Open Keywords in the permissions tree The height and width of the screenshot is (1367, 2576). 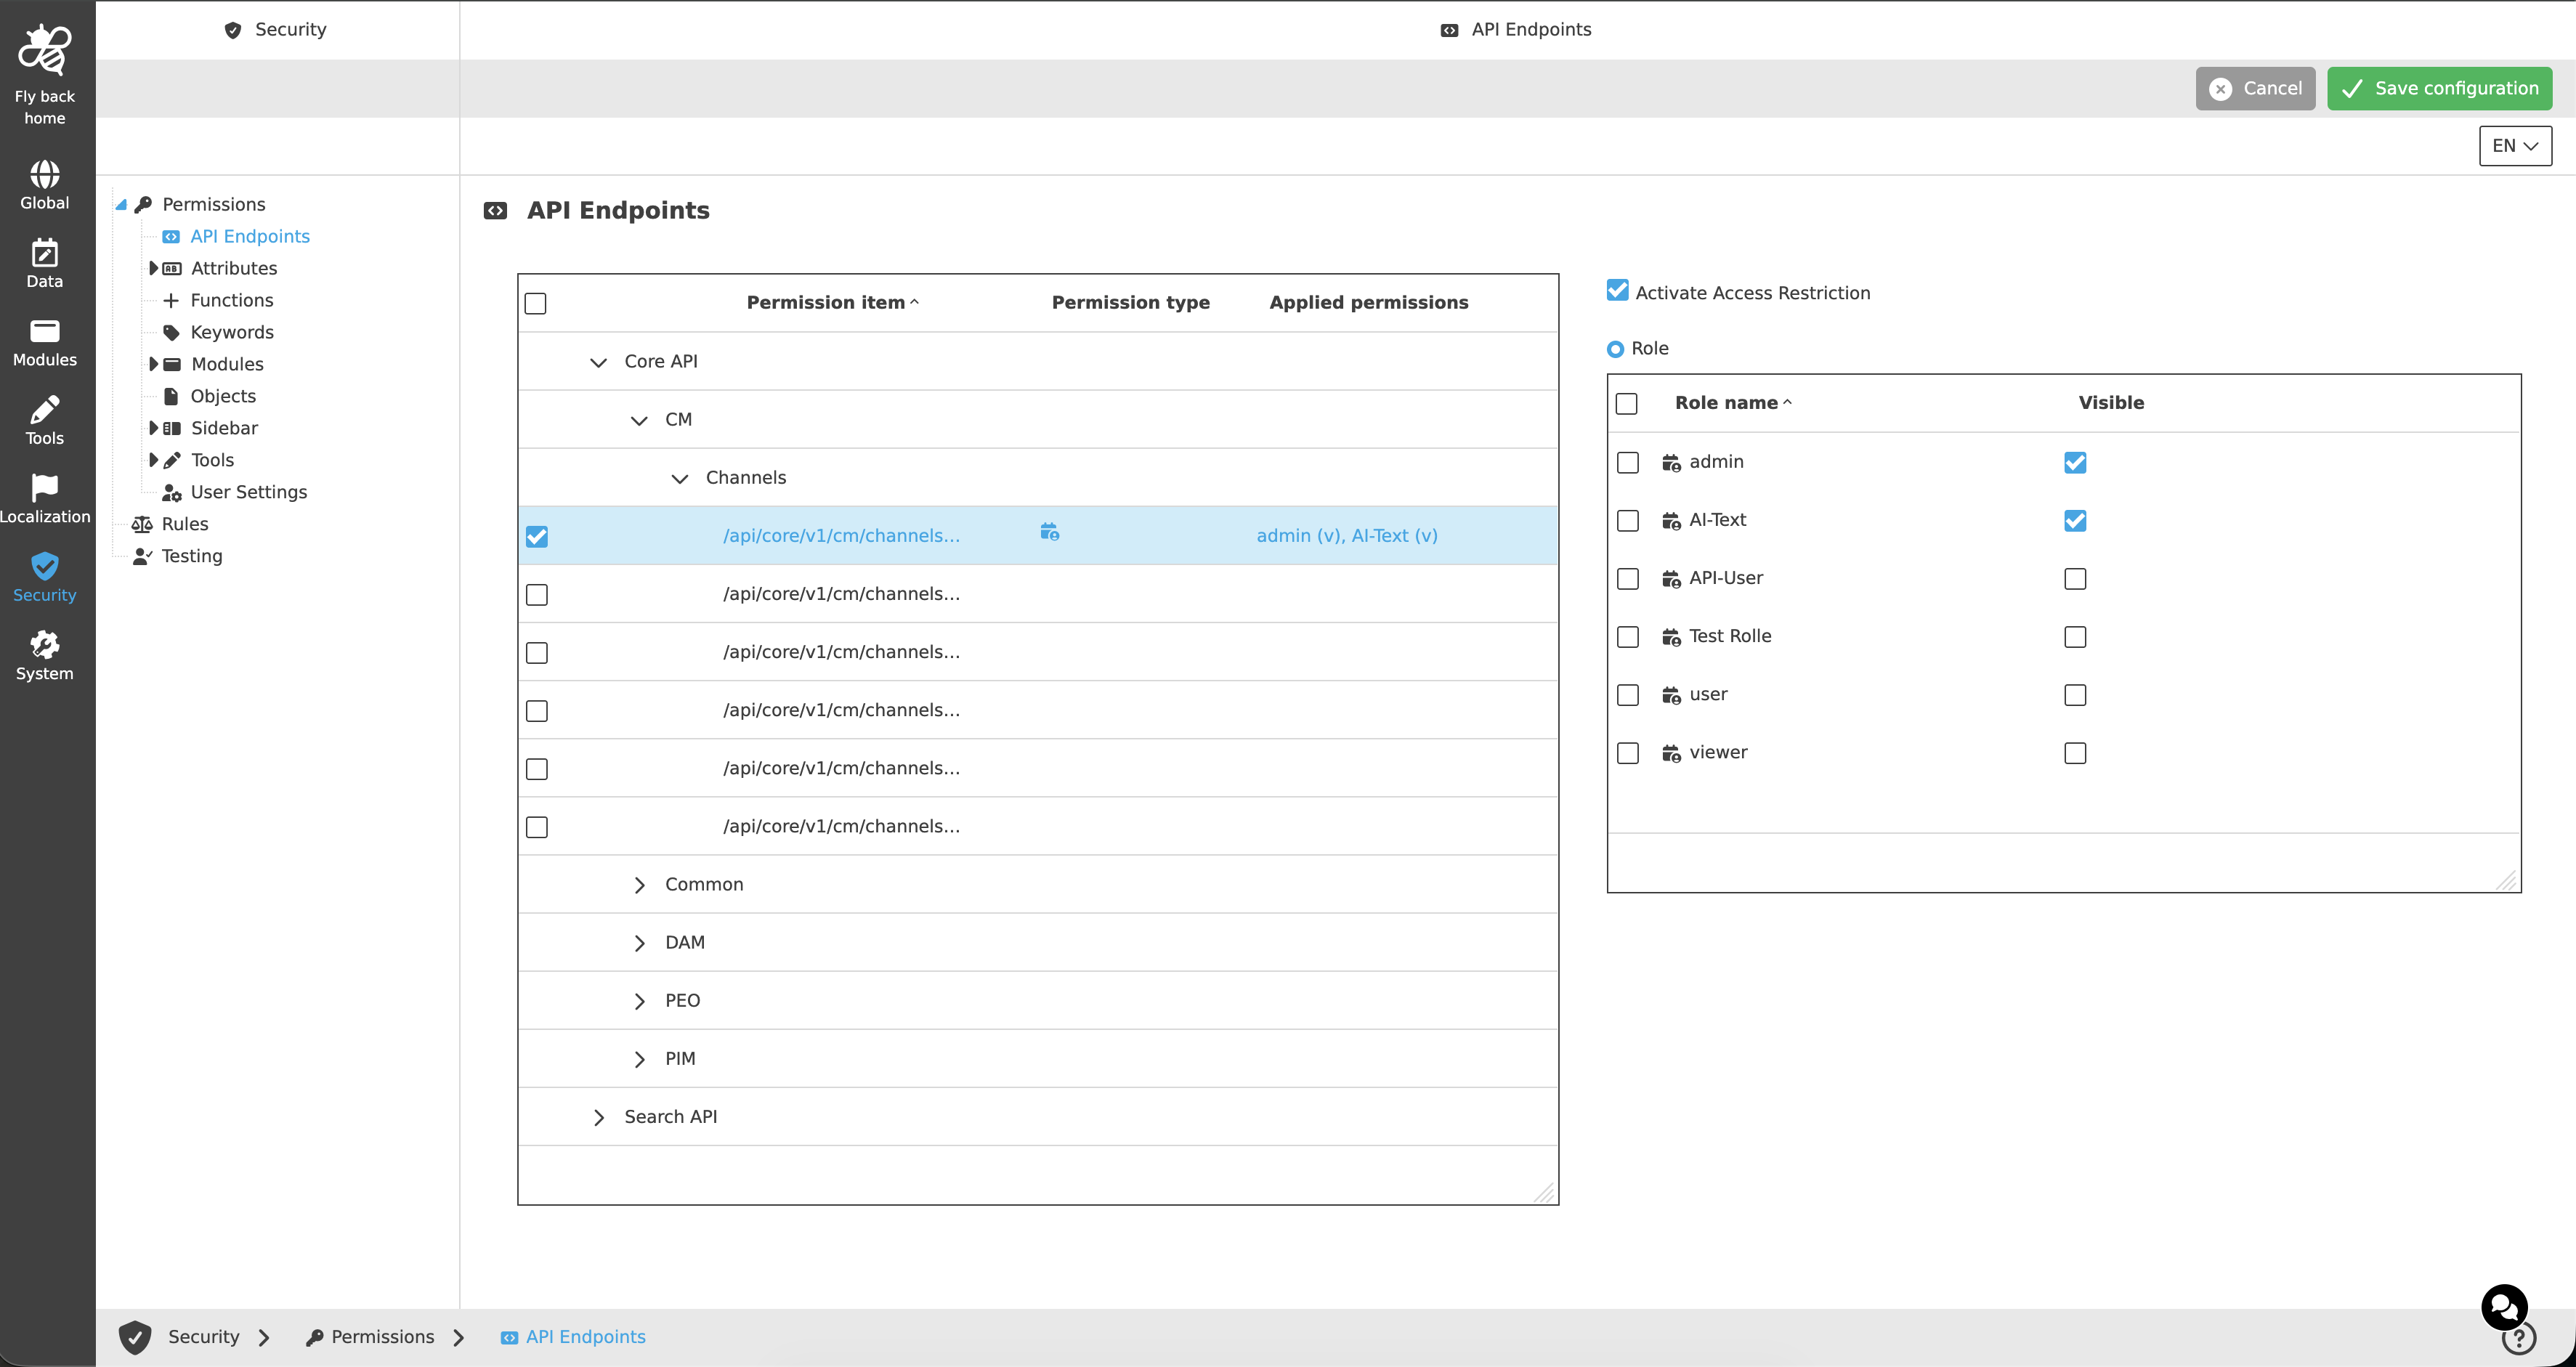pyautogui.click(x=231, y=332)
